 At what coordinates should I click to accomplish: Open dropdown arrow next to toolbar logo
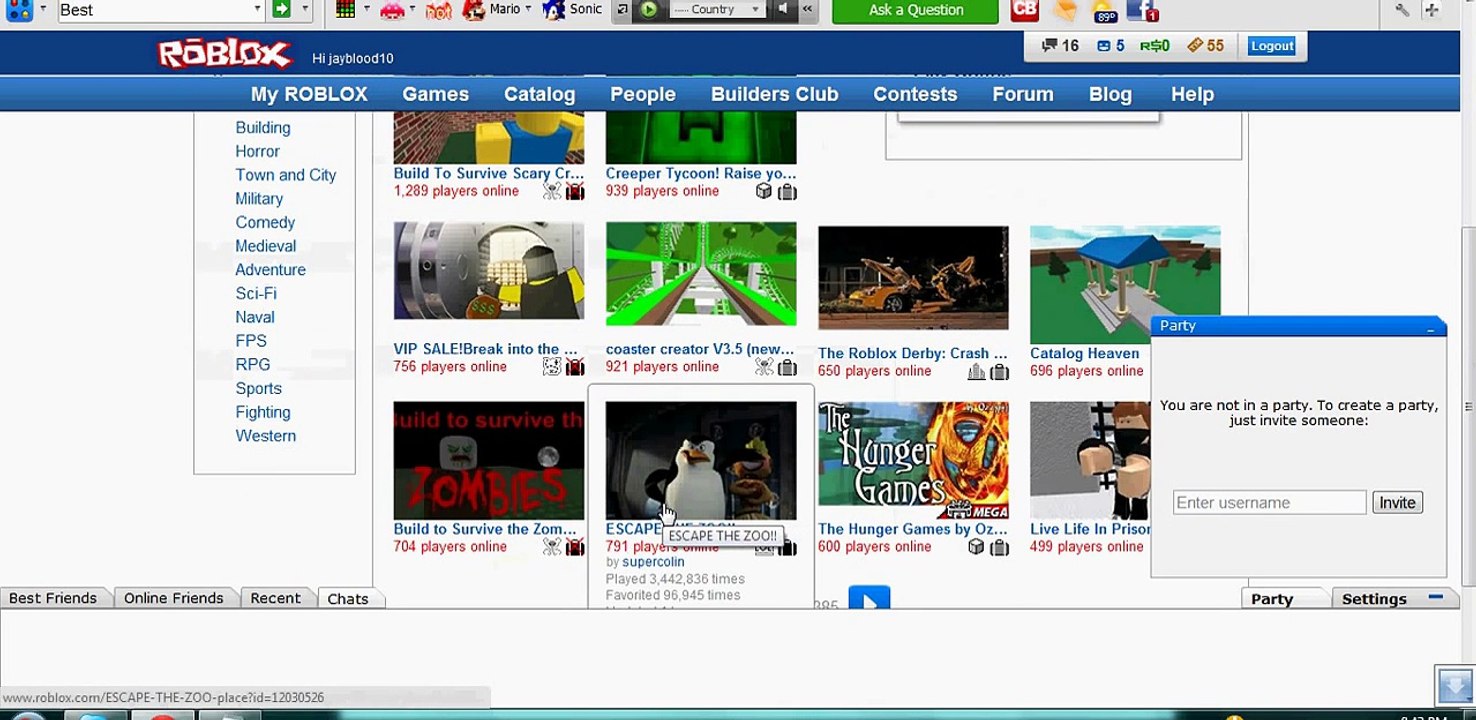point(43,9)
